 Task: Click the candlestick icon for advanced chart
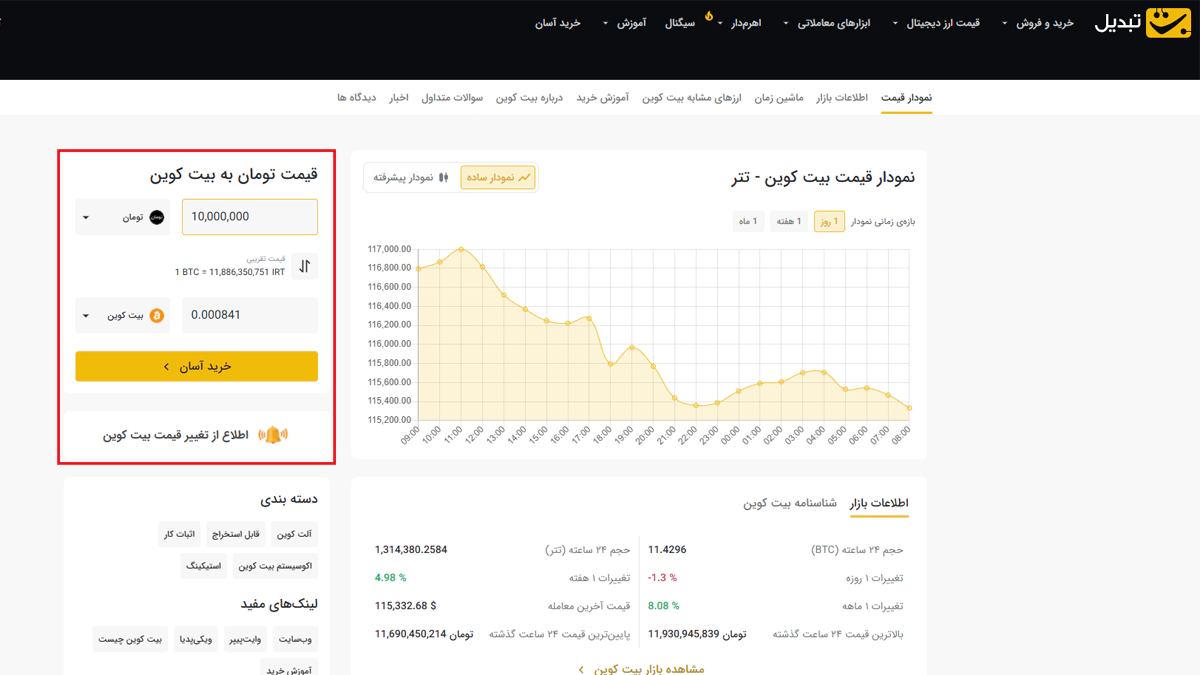444,178
